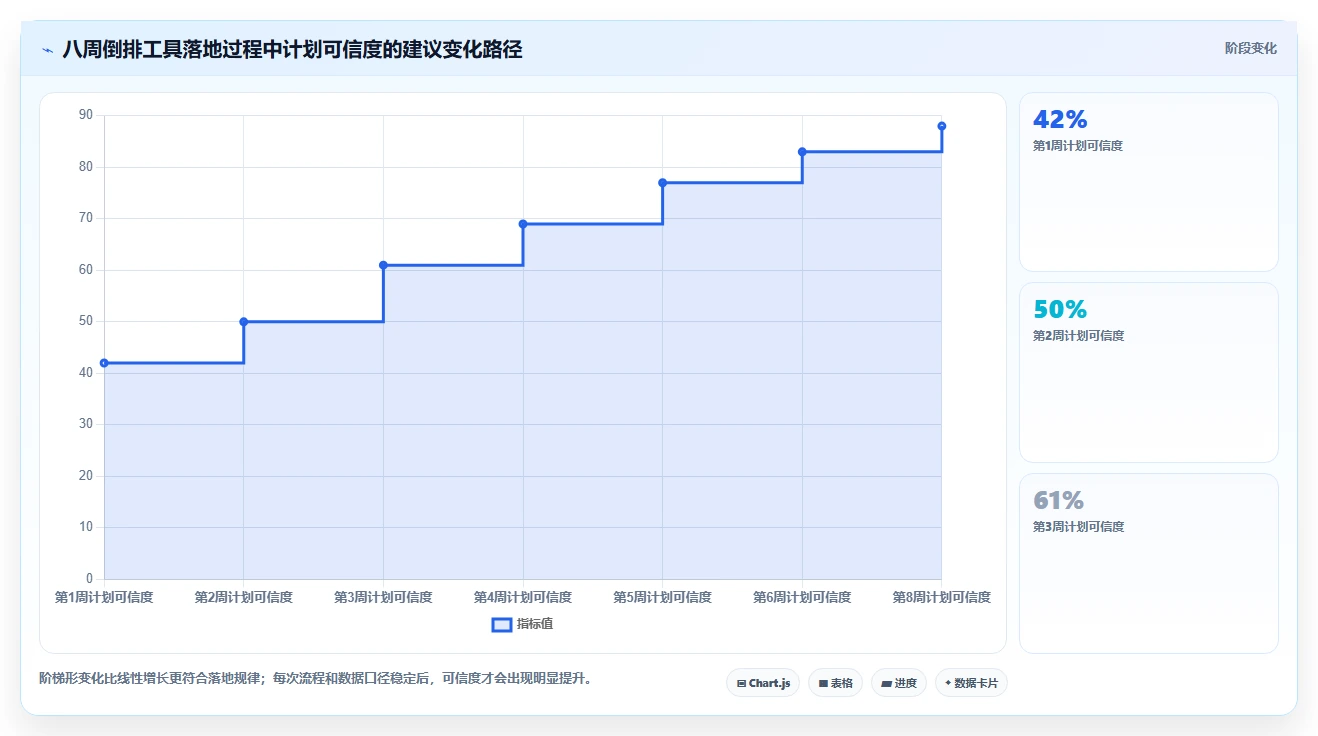Click the x-axis label 第1周计划可信度

coord(104,597)
